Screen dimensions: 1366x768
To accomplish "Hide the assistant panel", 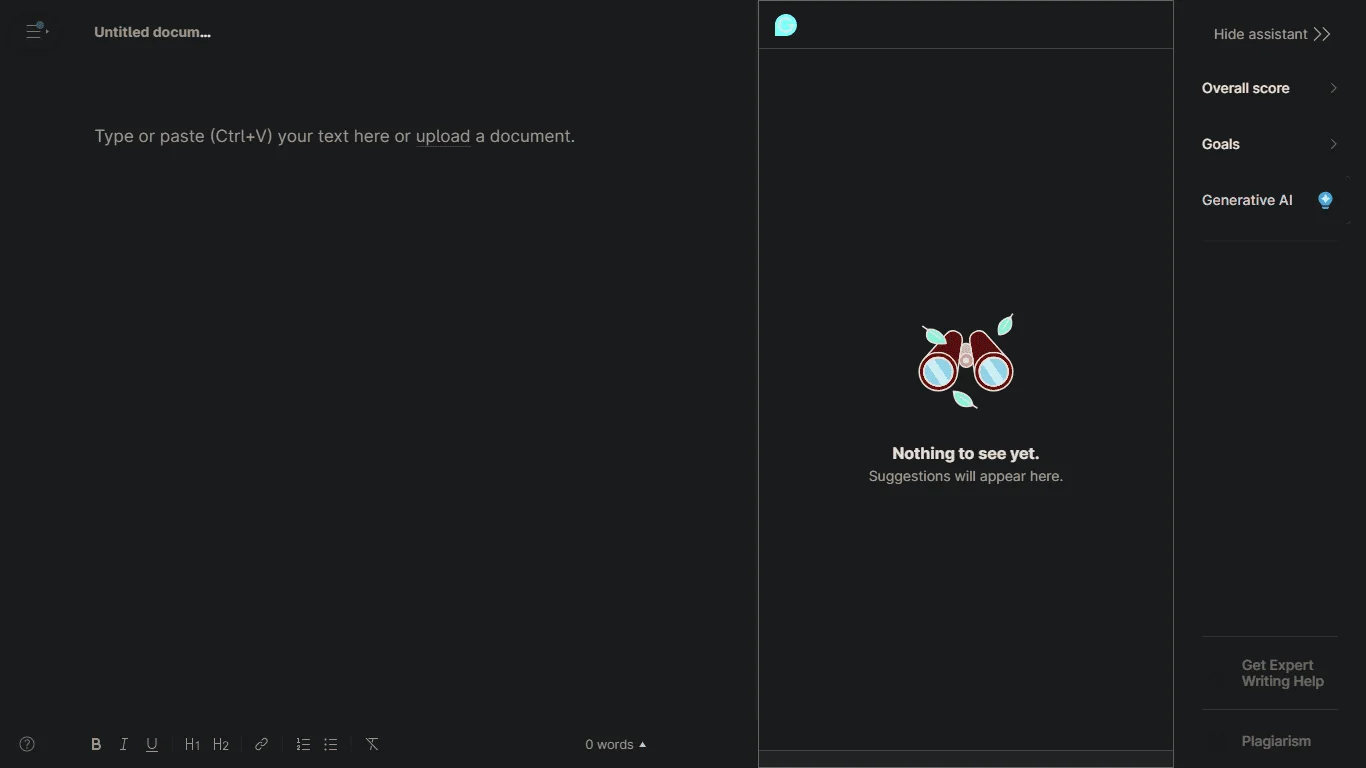I will [1271, 34].
